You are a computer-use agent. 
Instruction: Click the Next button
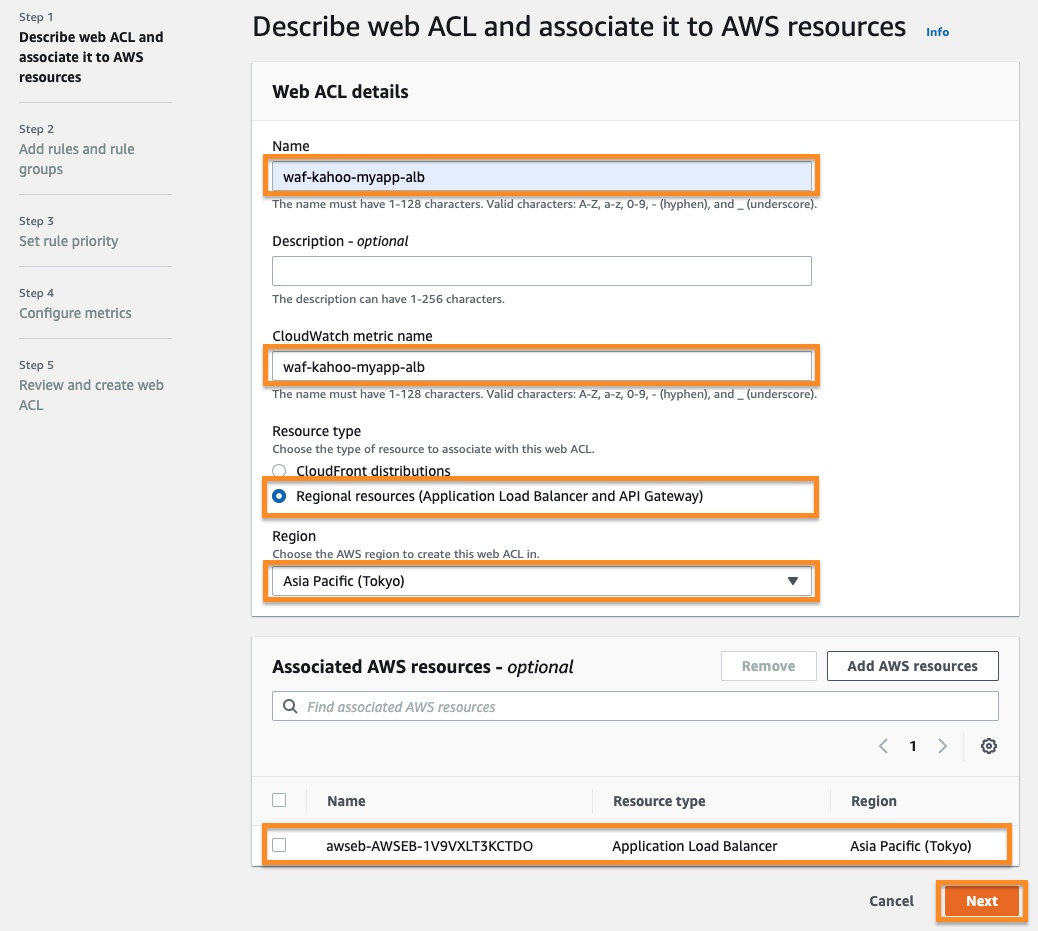tap(981, 901)
